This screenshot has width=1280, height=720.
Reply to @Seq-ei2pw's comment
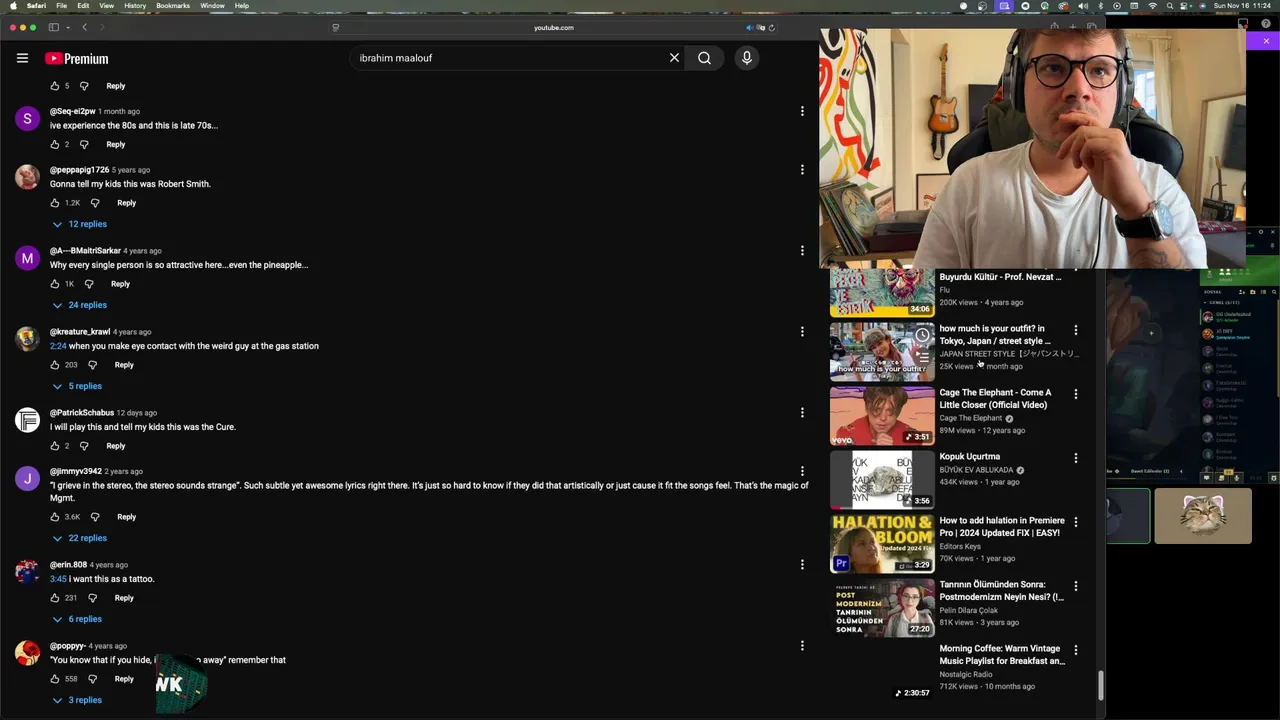tap(116, 144)
